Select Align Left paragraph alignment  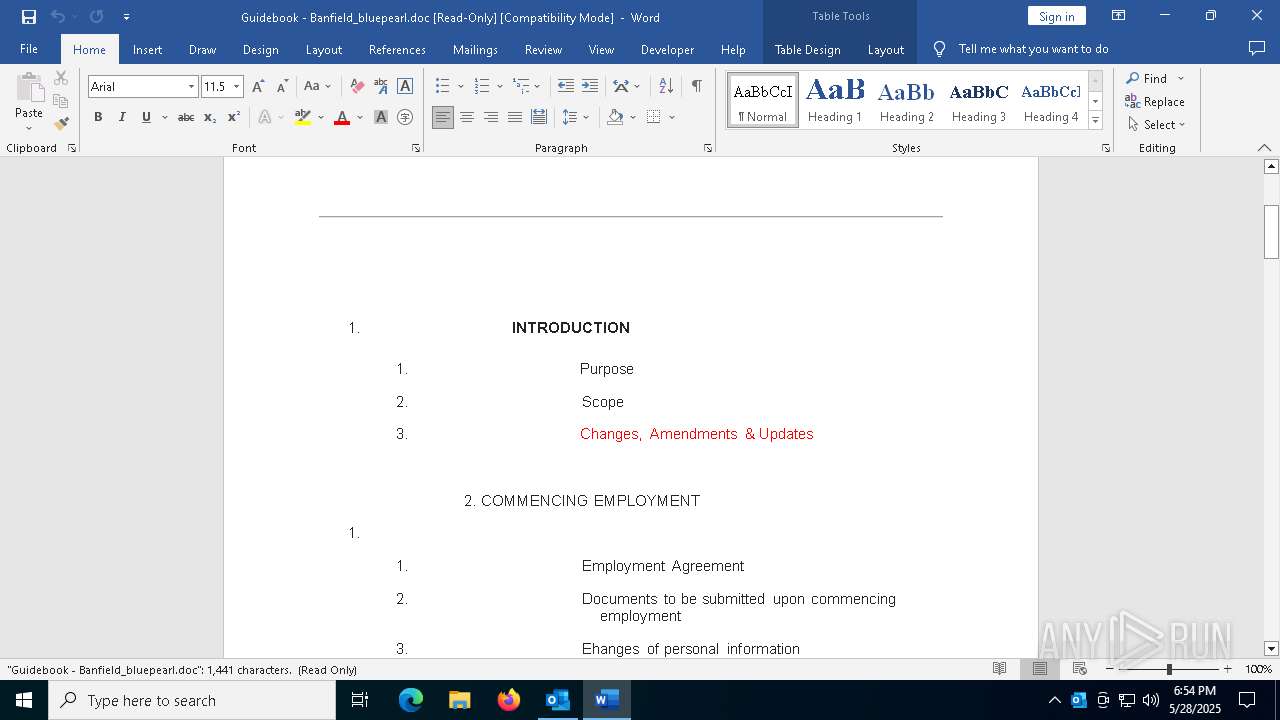pyautogui.click(x=443, y=117)
